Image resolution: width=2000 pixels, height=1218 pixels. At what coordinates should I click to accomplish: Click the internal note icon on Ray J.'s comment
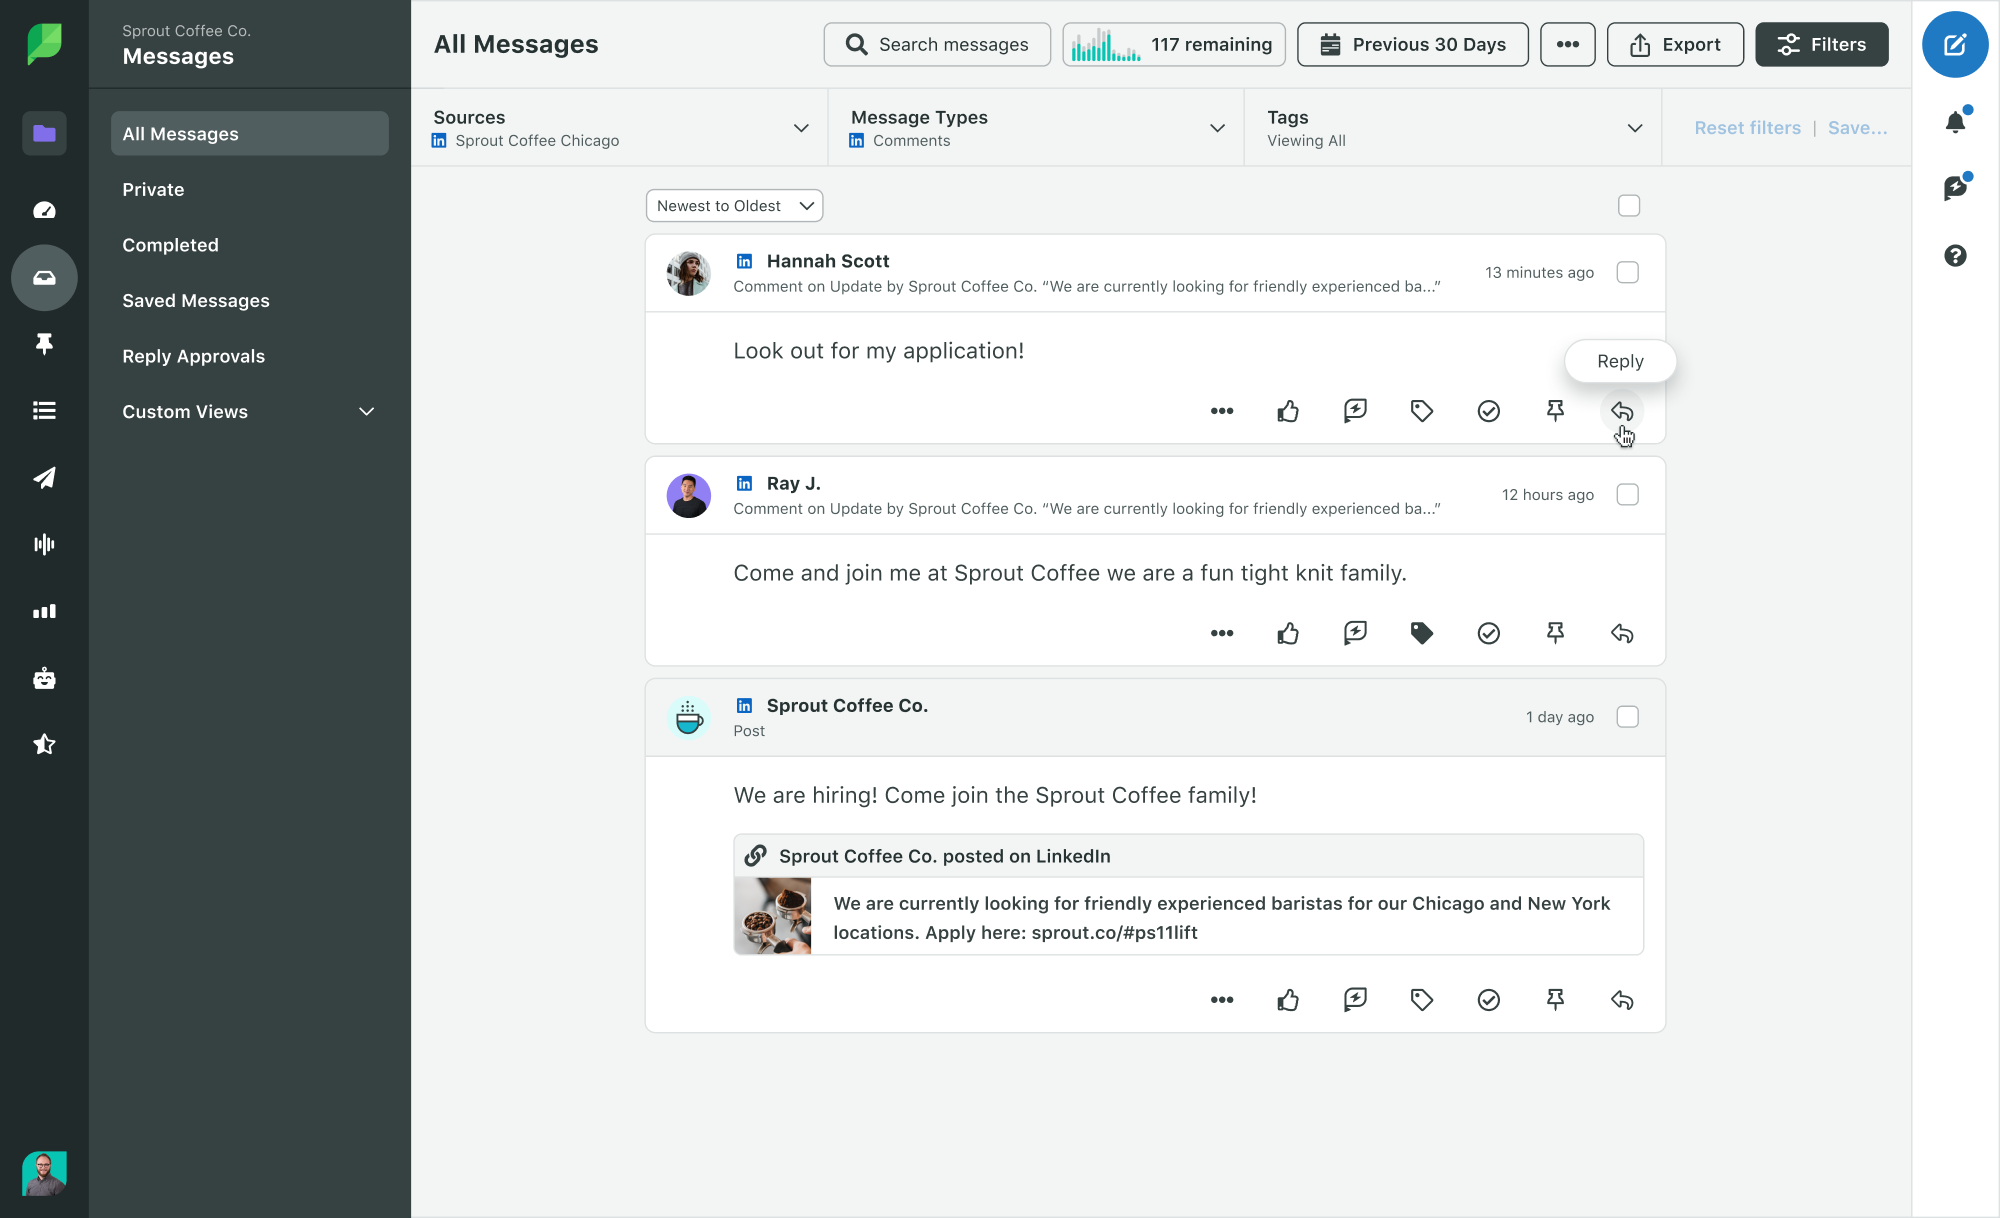tap(1354, 633)
